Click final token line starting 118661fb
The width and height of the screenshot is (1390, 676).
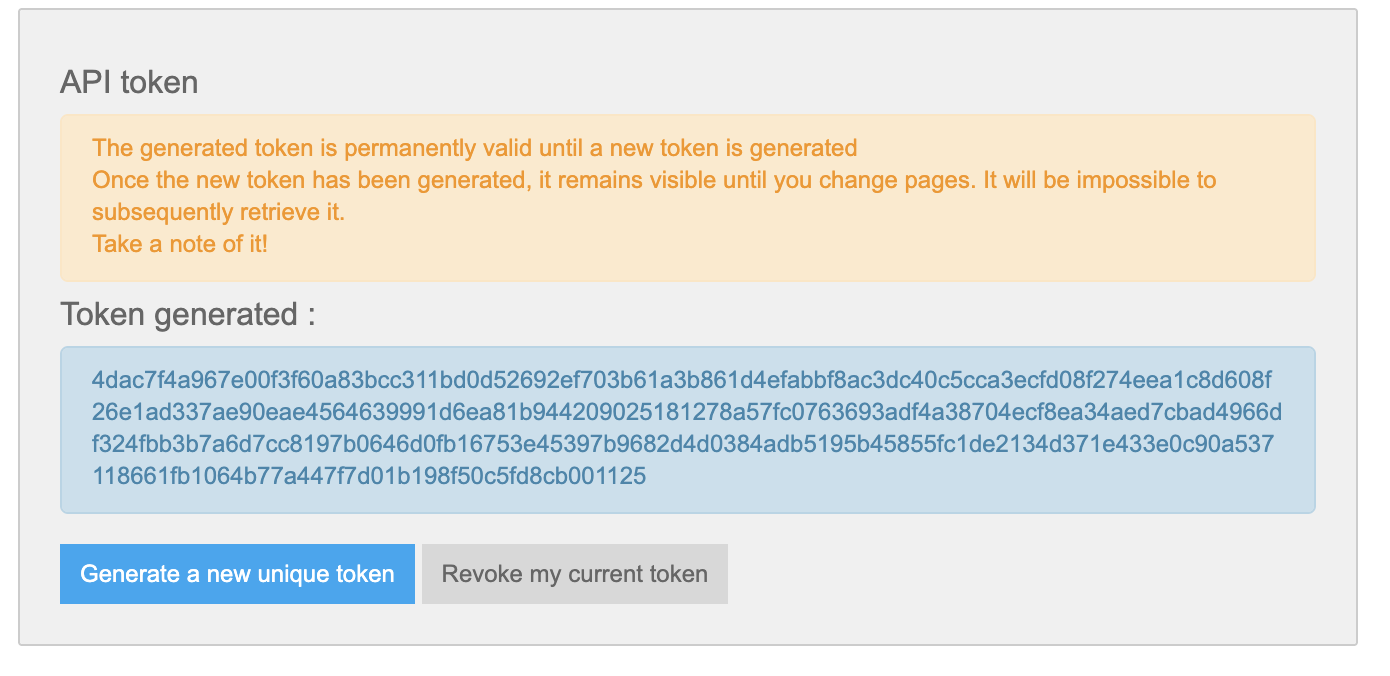point(369,476)
